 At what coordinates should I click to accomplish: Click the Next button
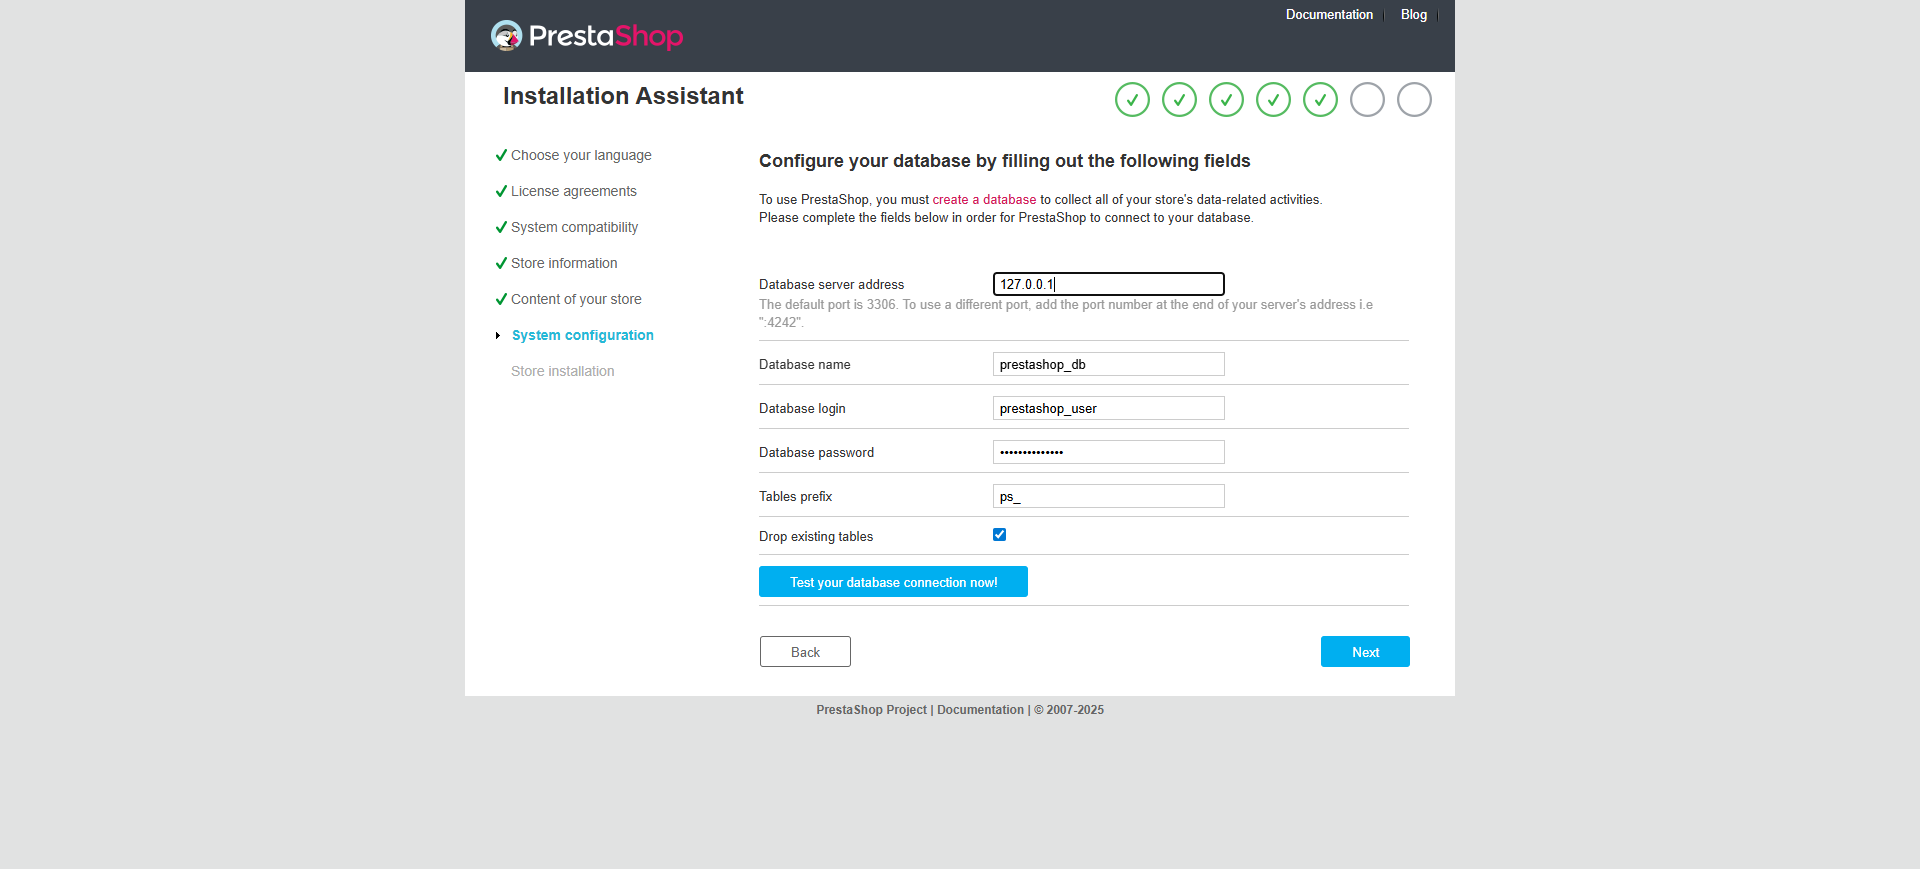click(1364, 652)
